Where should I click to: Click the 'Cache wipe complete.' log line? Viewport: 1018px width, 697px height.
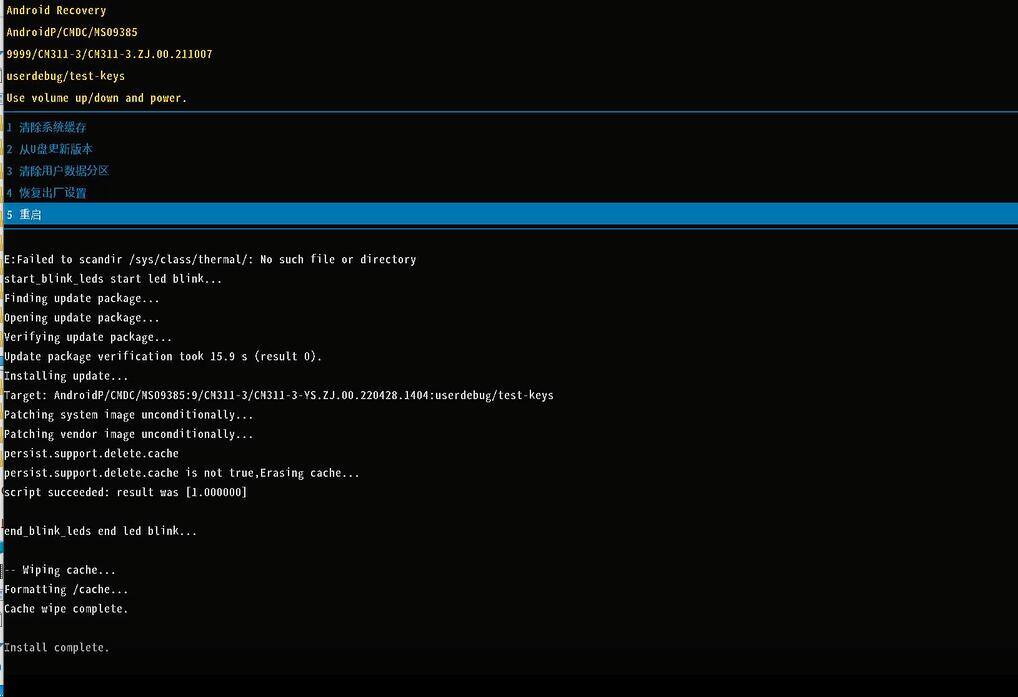pos(66,609)
